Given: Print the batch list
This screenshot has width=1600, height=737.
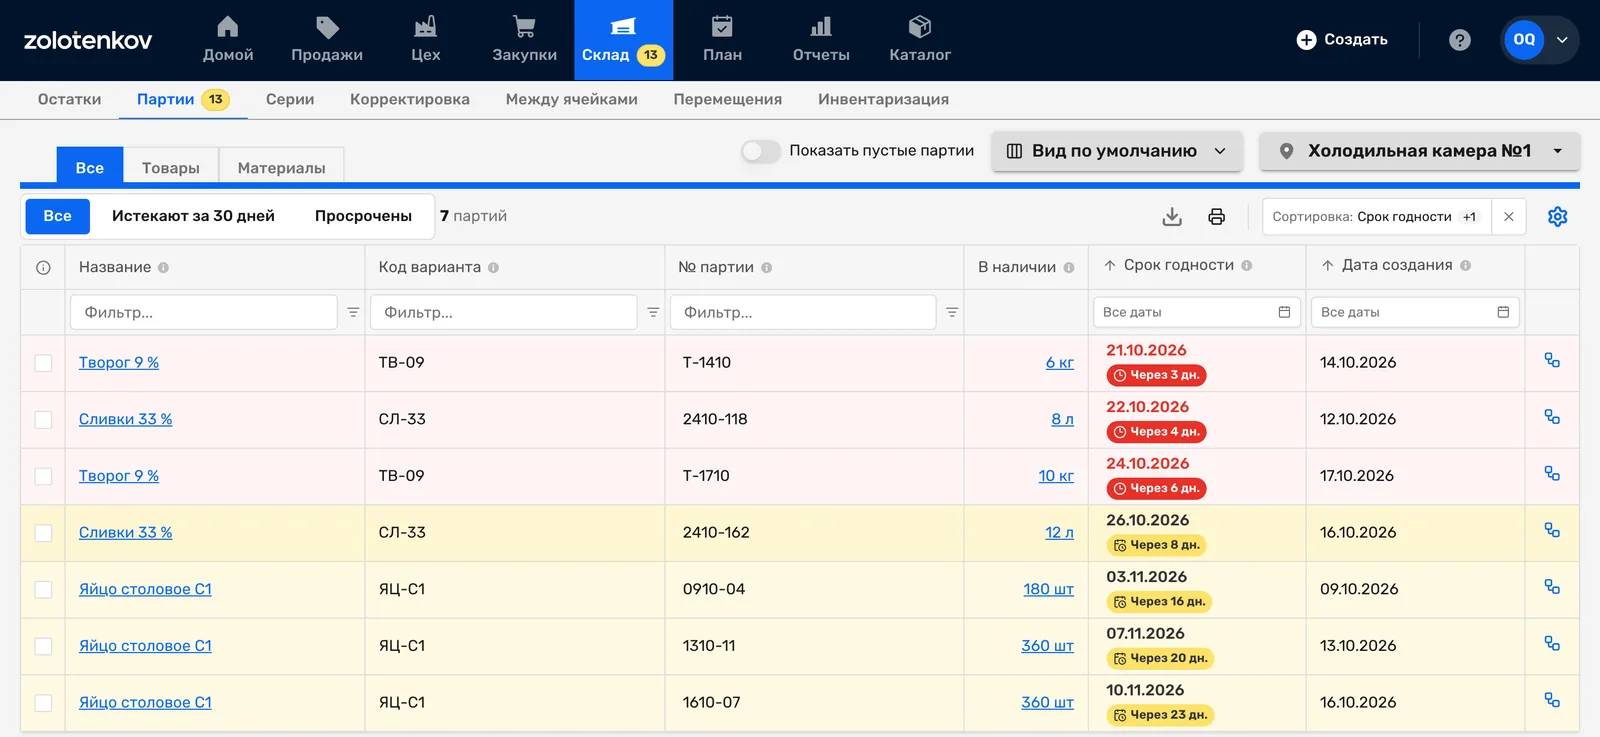Looking at the screenshot, I should click(x=1217, y=217).
